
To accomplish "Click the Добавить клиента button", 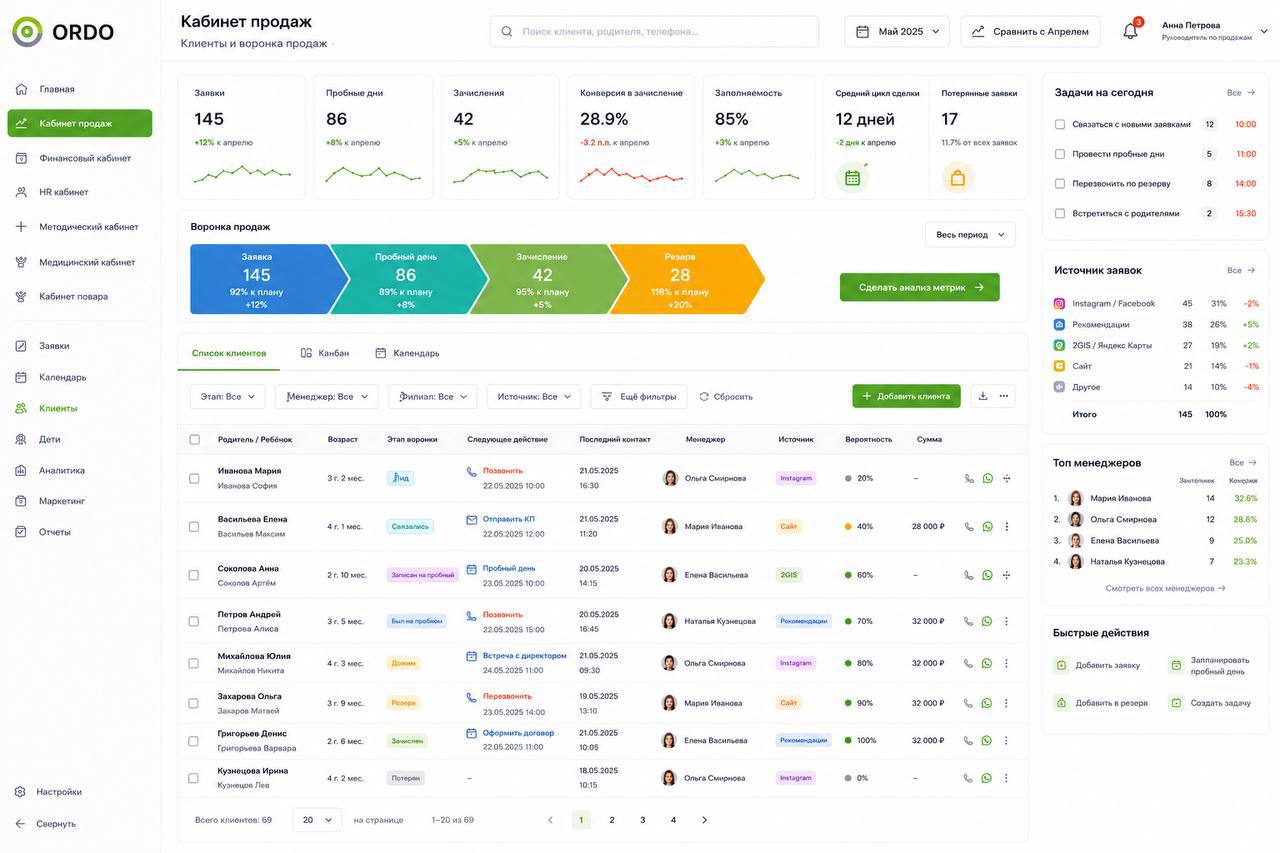I will (906, 396).
